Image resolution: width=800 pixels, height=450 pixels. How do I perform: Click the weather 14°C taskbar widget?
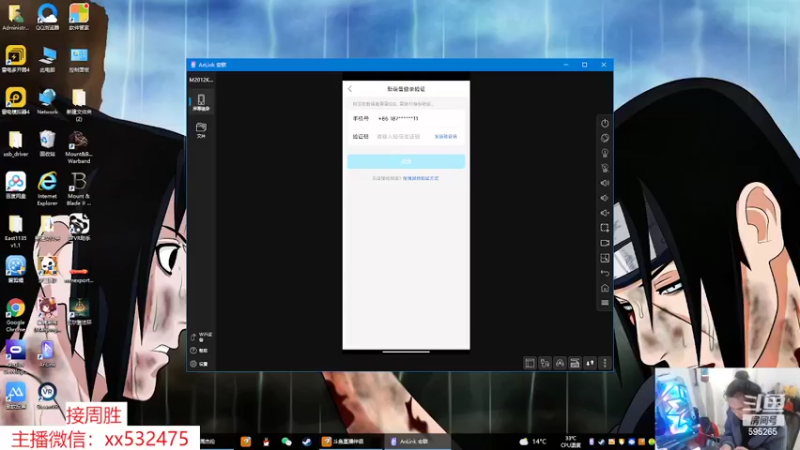click(x=533, y=441)
